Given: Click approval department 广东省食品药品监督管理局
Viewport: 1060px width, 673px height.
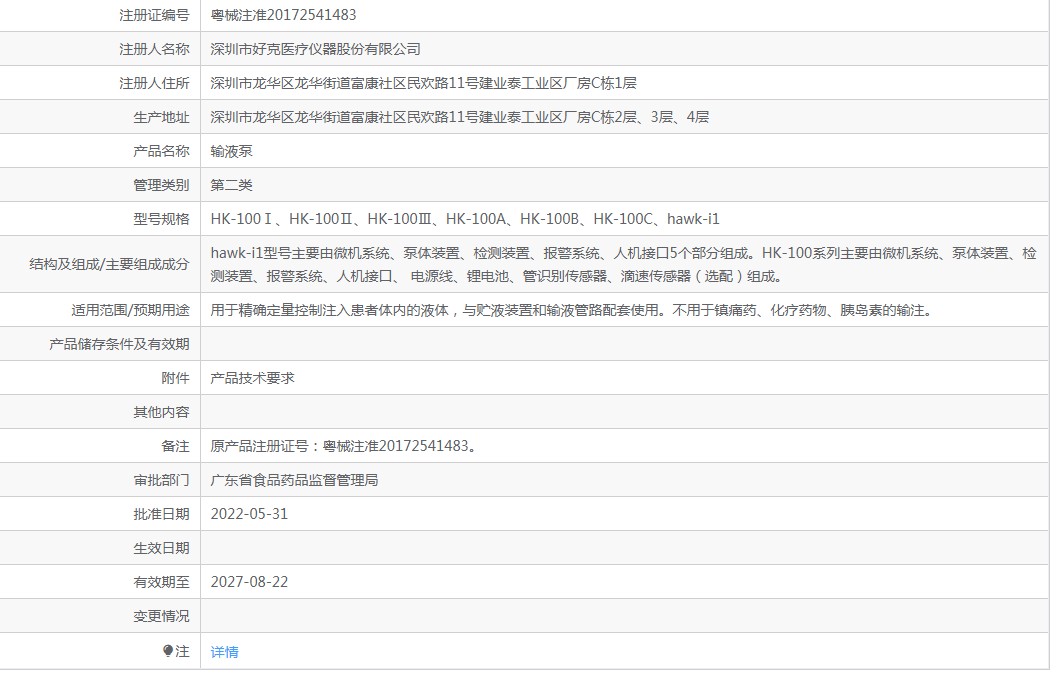Looking at the screenshot, I should [294, 480].
